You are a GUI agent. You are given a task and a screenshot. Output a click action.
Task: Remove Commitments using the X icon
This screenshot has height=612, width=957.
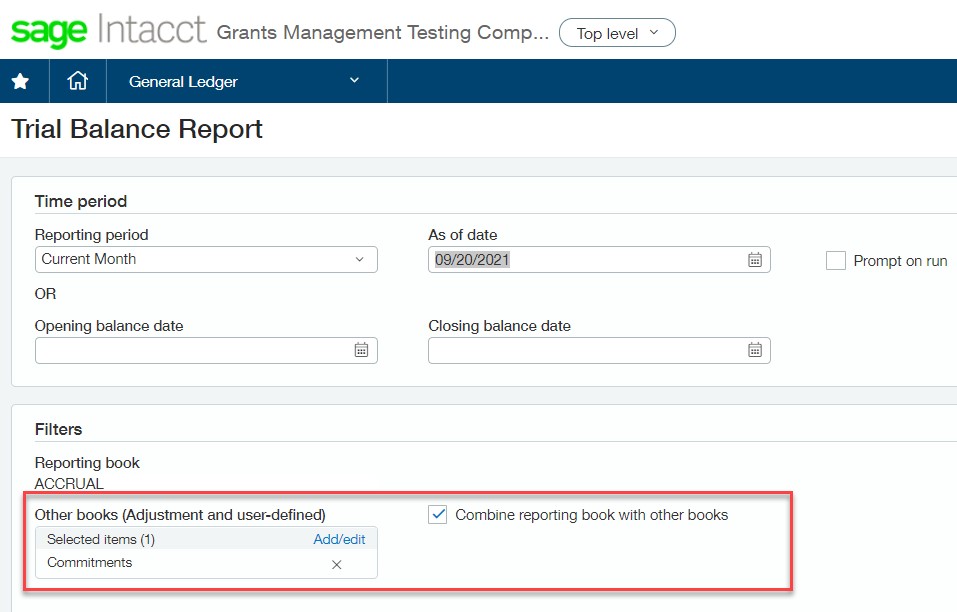pyautogui.click(x=337, y=564)
